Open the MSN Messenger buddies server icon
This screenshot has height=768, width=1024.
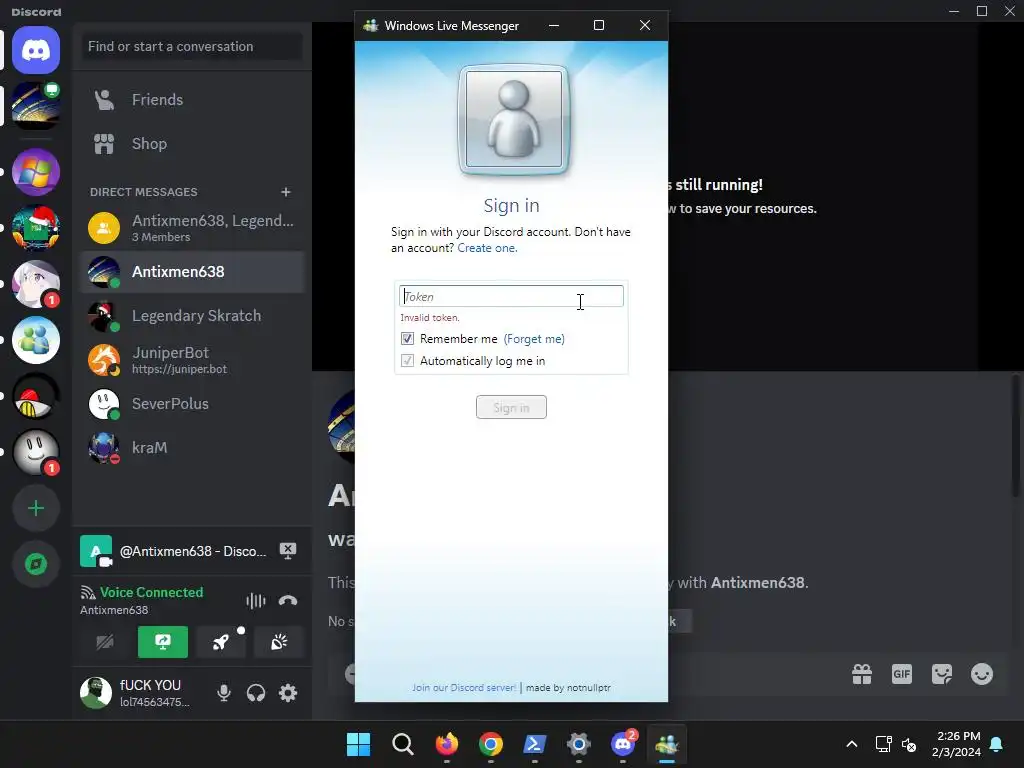point(36,340)
